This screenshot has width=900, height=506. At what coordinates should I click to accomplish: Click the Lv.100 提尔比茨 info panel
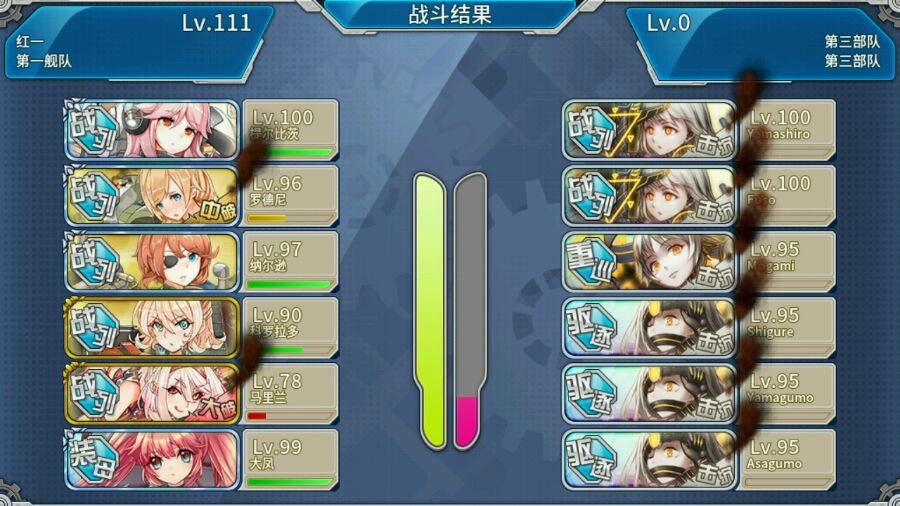(x=290, y=130)
